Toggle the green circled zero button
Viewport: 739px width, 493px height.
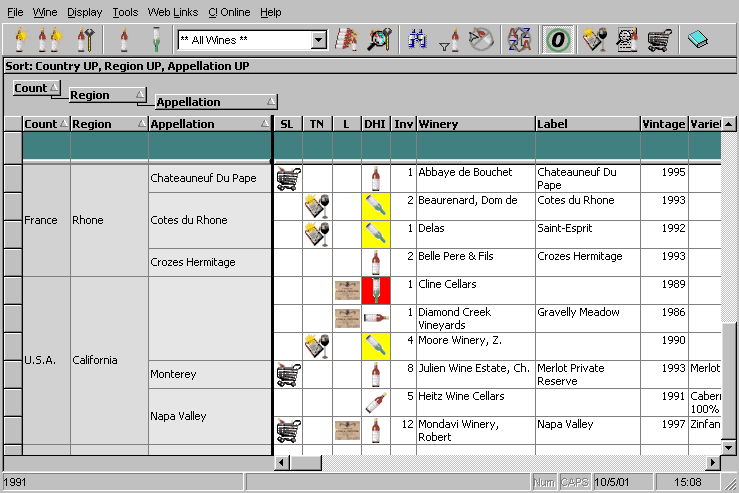pos(558,40)
